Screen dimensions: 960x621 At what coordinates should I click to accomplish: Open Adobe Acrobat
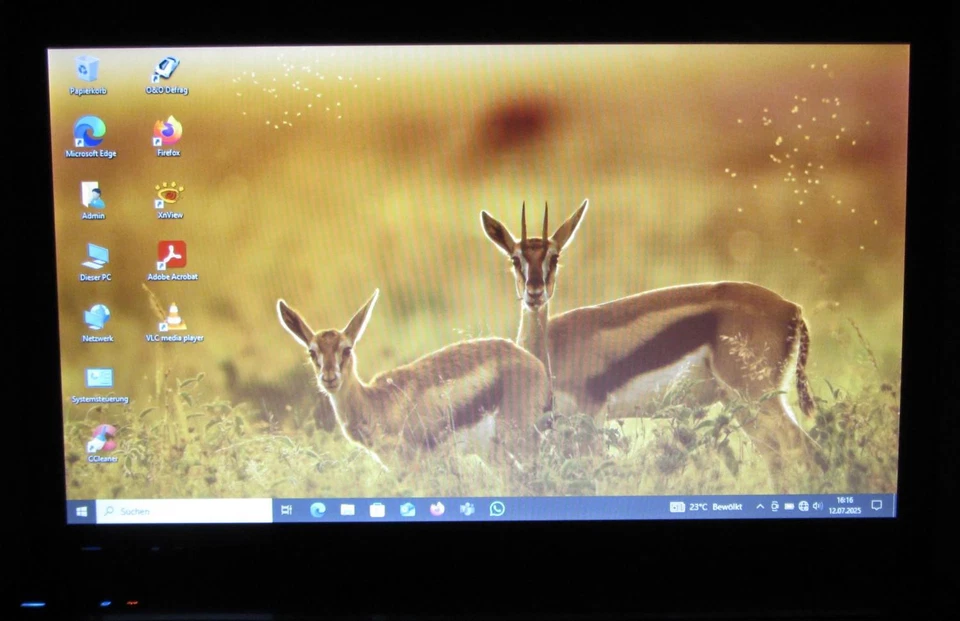(170, 254)
